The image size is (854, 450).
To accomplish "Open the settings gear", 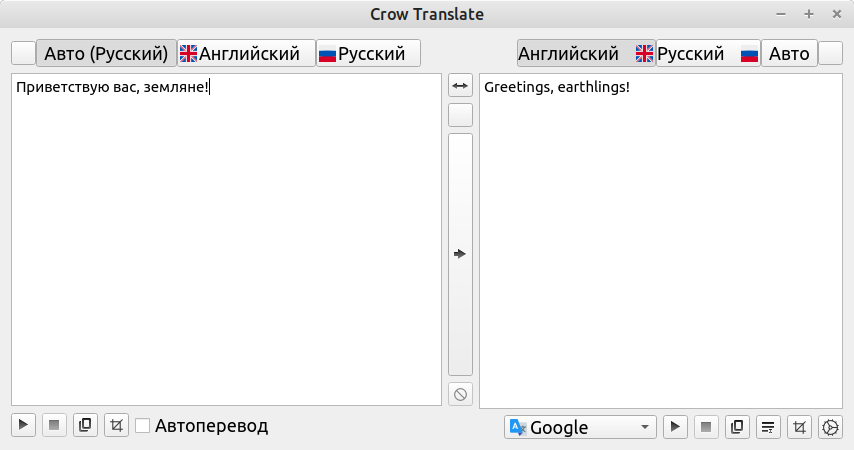I will (x=830, y=427).
